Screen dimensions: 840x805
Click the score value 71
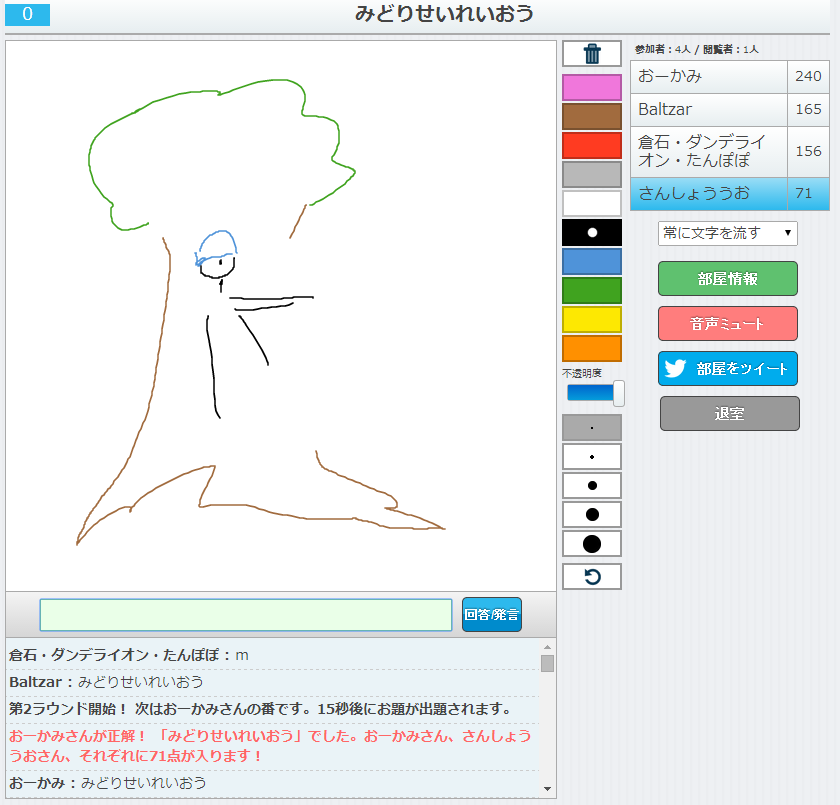point(803,193)
